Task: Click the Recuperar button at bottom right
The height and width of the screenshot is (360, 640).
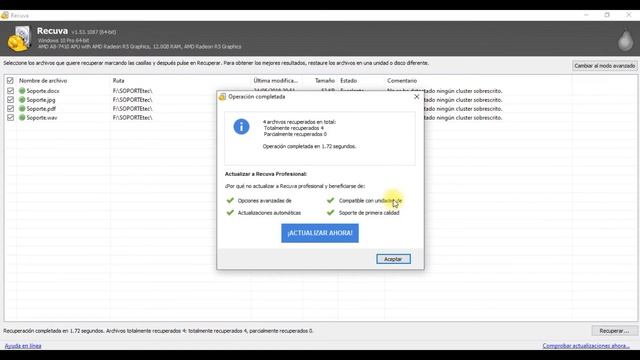Action: pos(614,331)
